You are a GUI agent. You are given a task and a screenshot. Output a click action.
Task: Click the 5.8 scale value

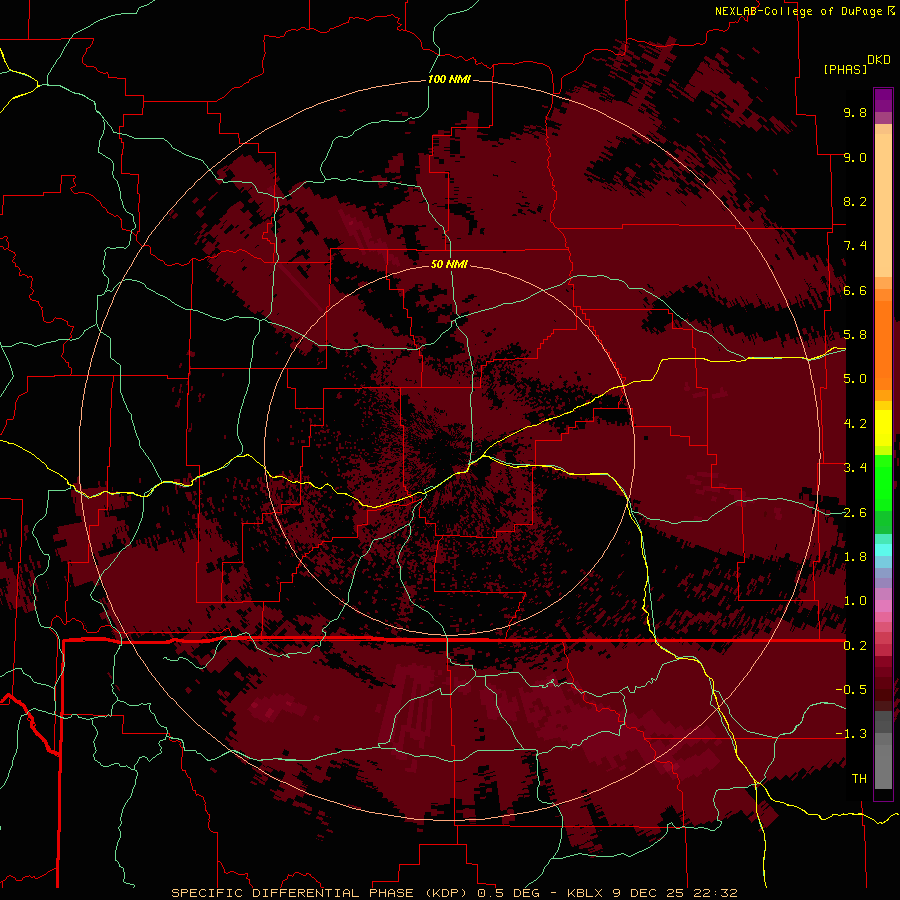coord(855,335)
